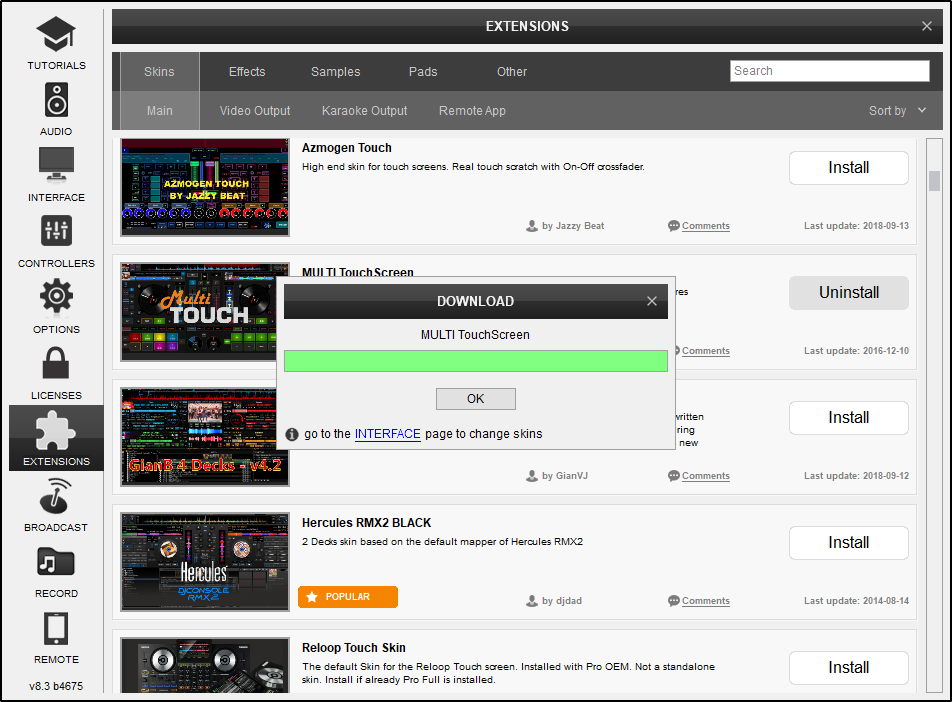Click author icon beside GianVJ
Image resolution: width=952 pixels, height=702 pixels.
coord(532,476)
